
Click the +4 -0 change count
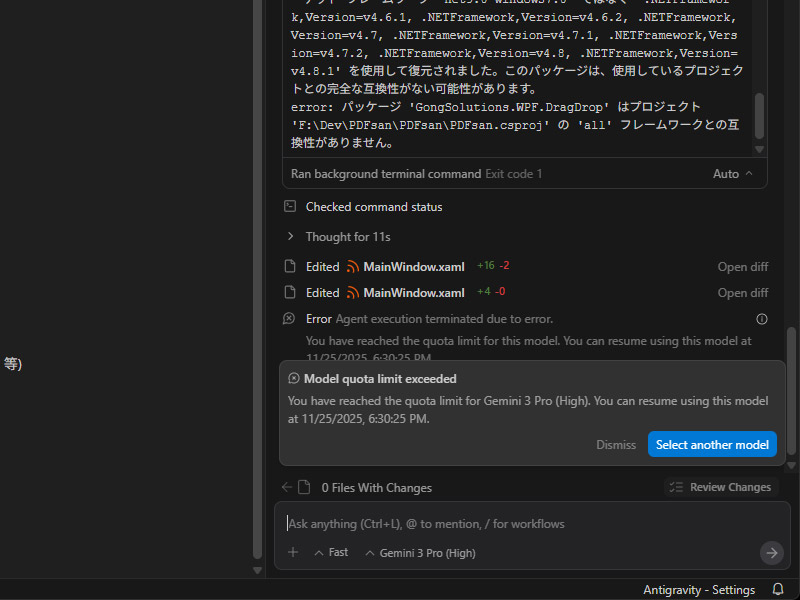coord(491,291)
